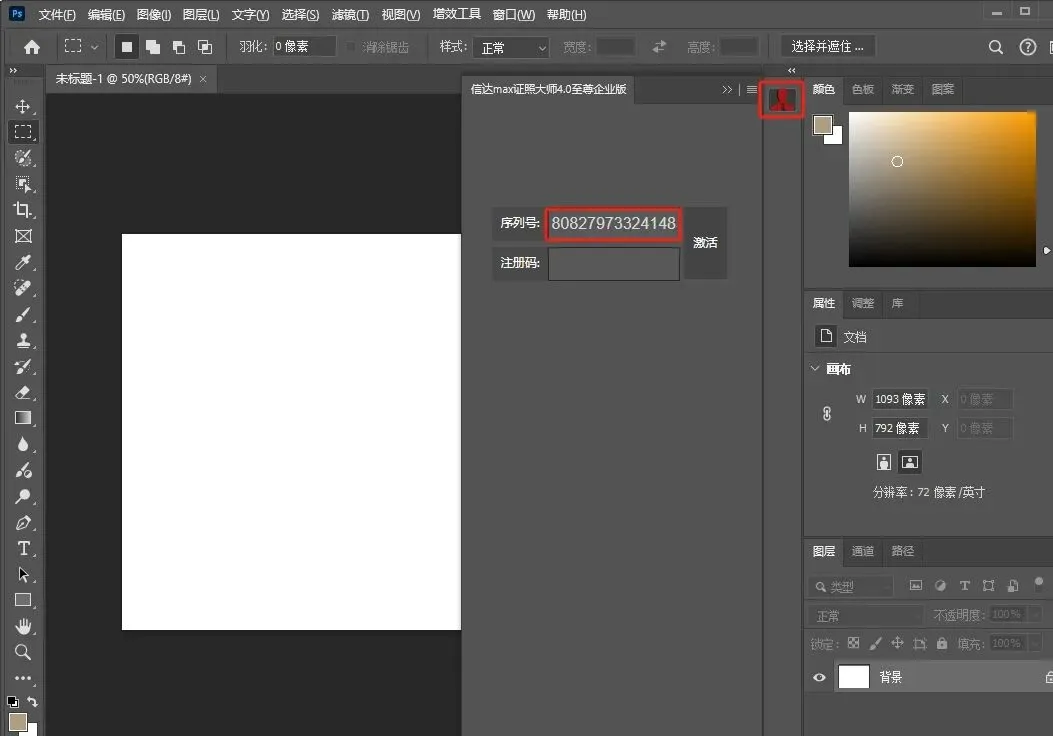Select the Zoom tool
This screenshot has width=1053, height=736.
point(23,652)
